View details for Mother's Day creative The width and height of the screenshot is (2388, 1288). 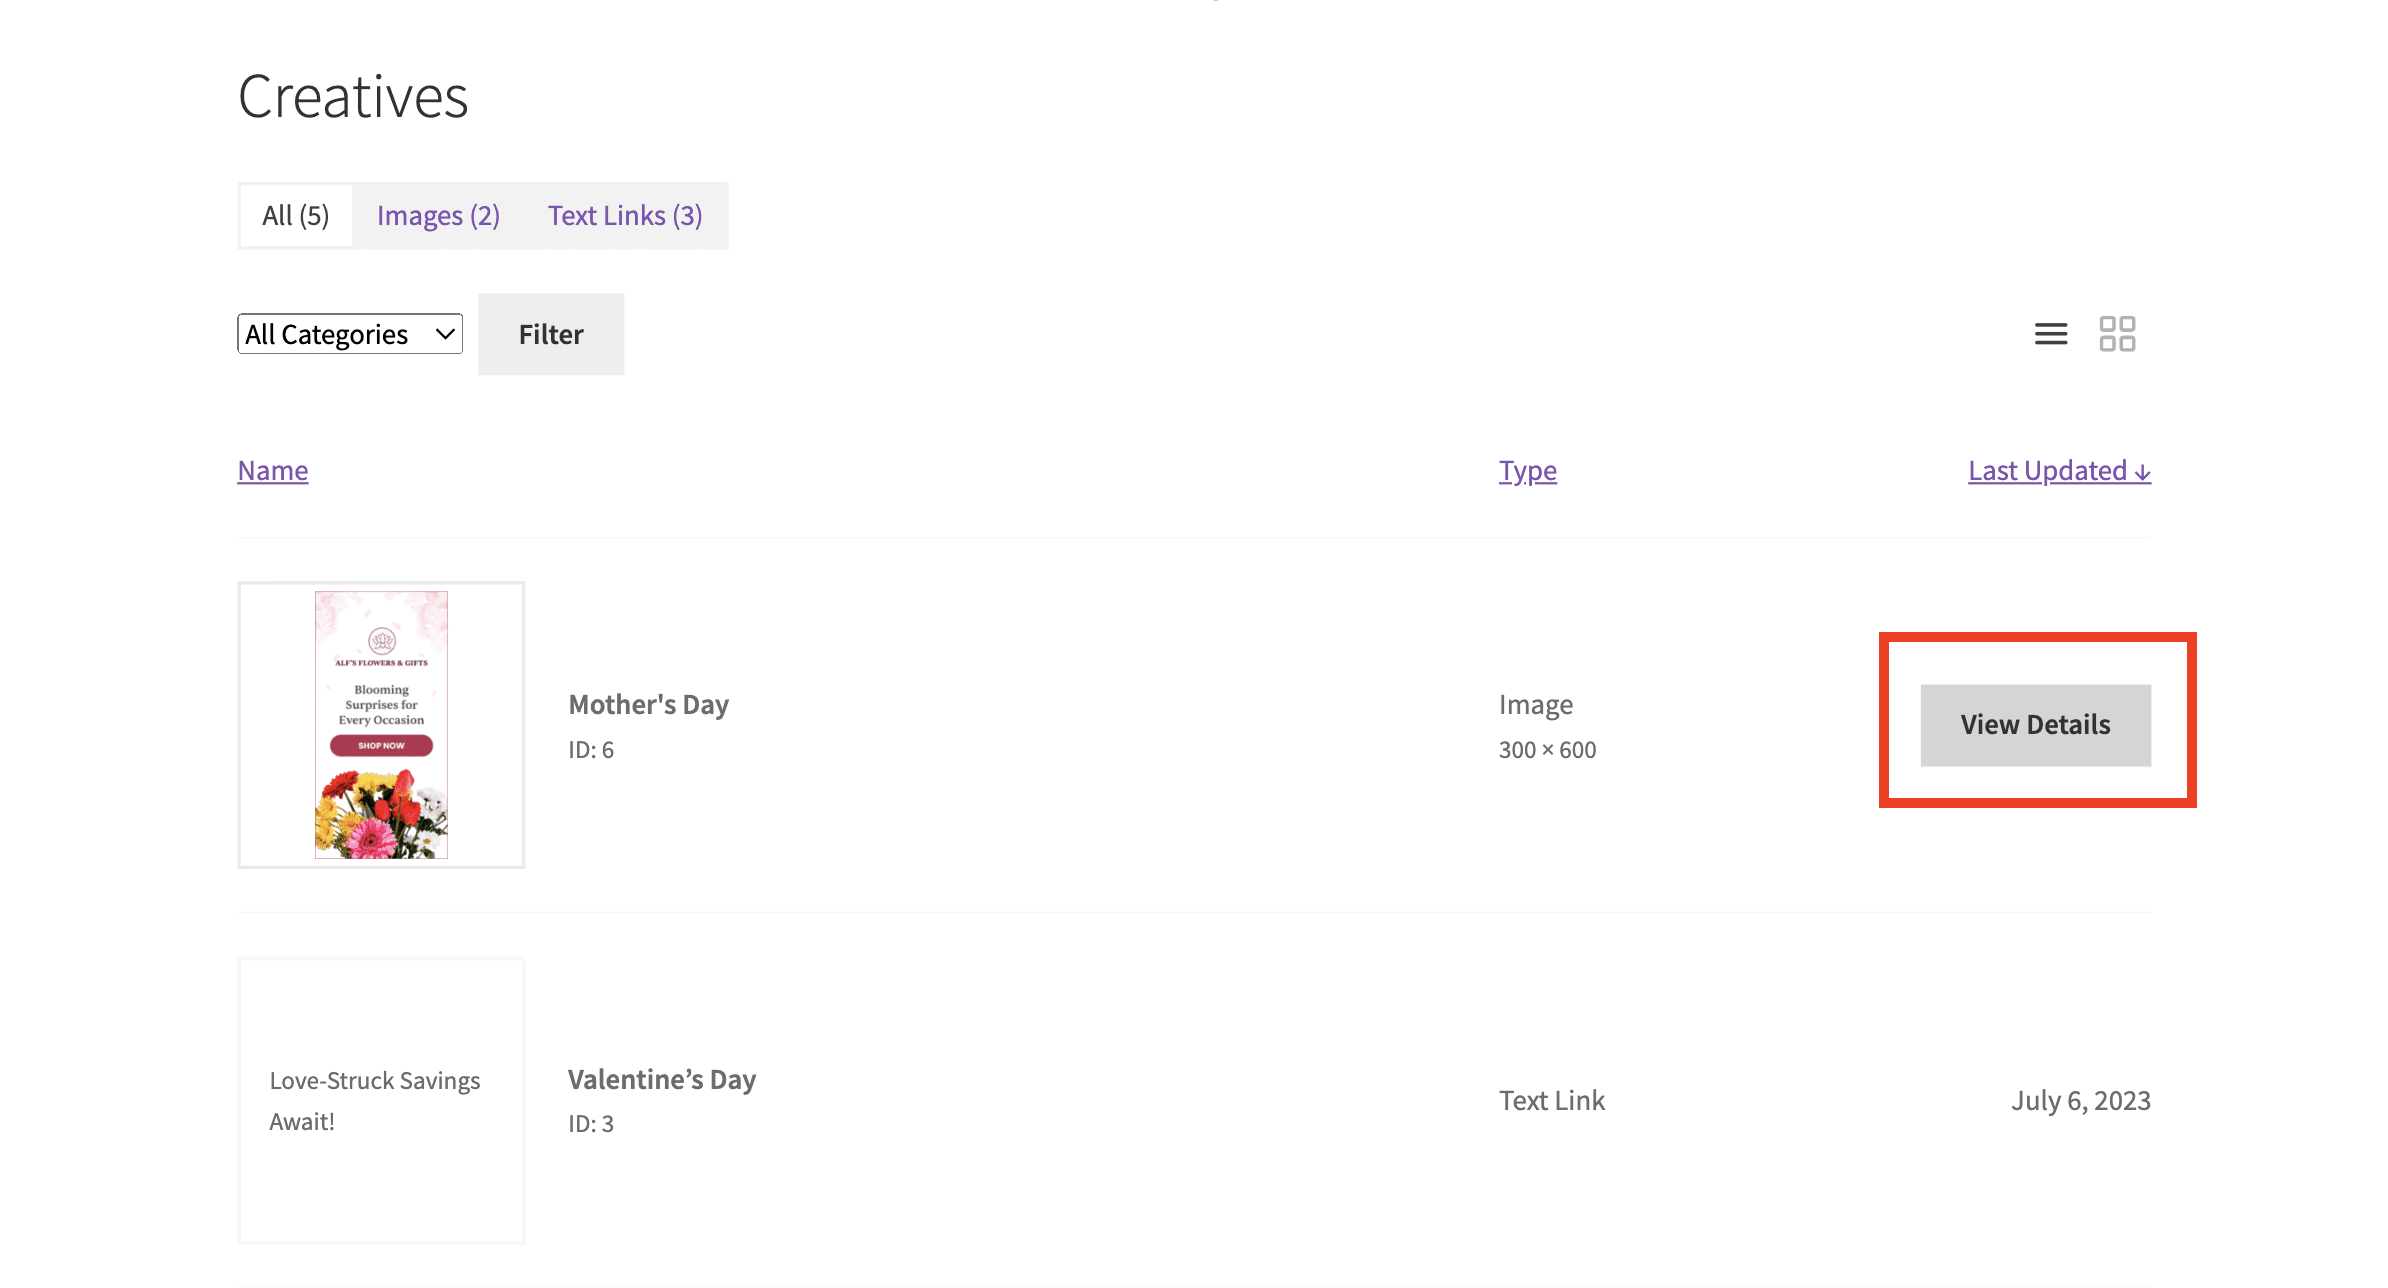pos(2034,725)
